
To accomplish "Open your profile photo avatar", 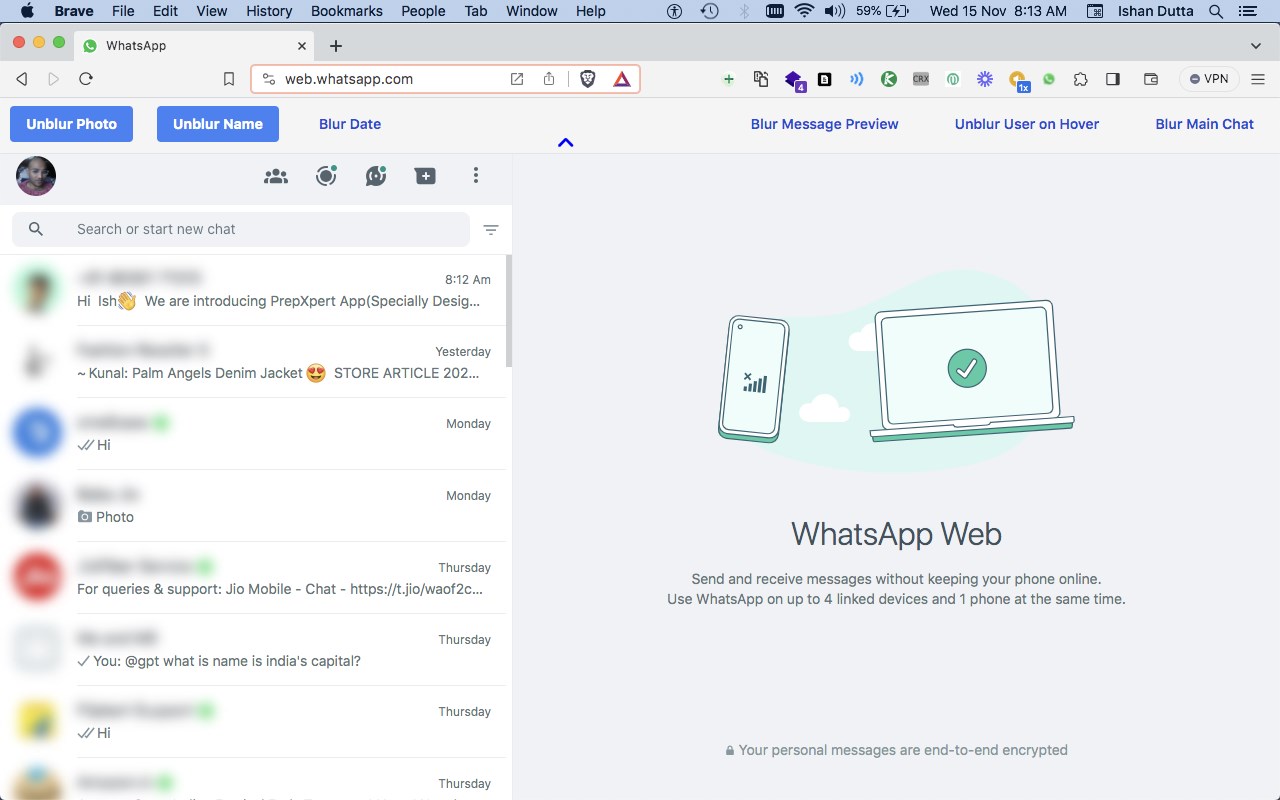I will 36,176.
